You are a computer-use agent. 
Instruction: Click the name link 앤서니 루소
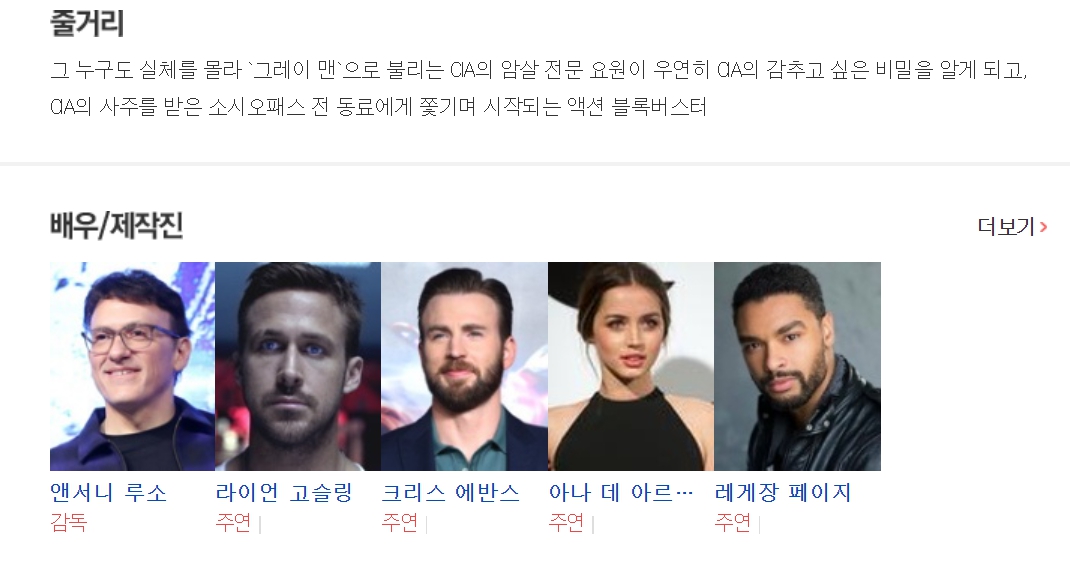point(109,493)
